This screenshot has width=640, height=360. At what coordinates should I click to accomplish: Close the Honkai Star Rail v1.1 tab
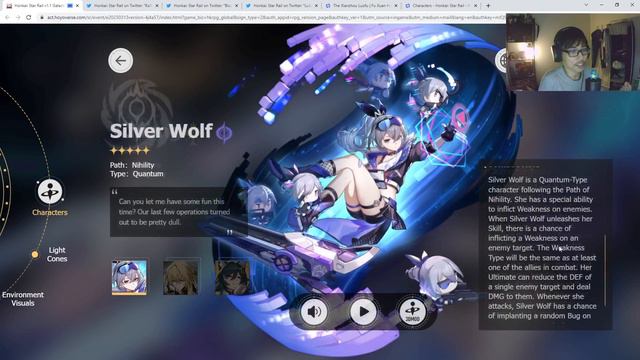click(x=77, y=6)
